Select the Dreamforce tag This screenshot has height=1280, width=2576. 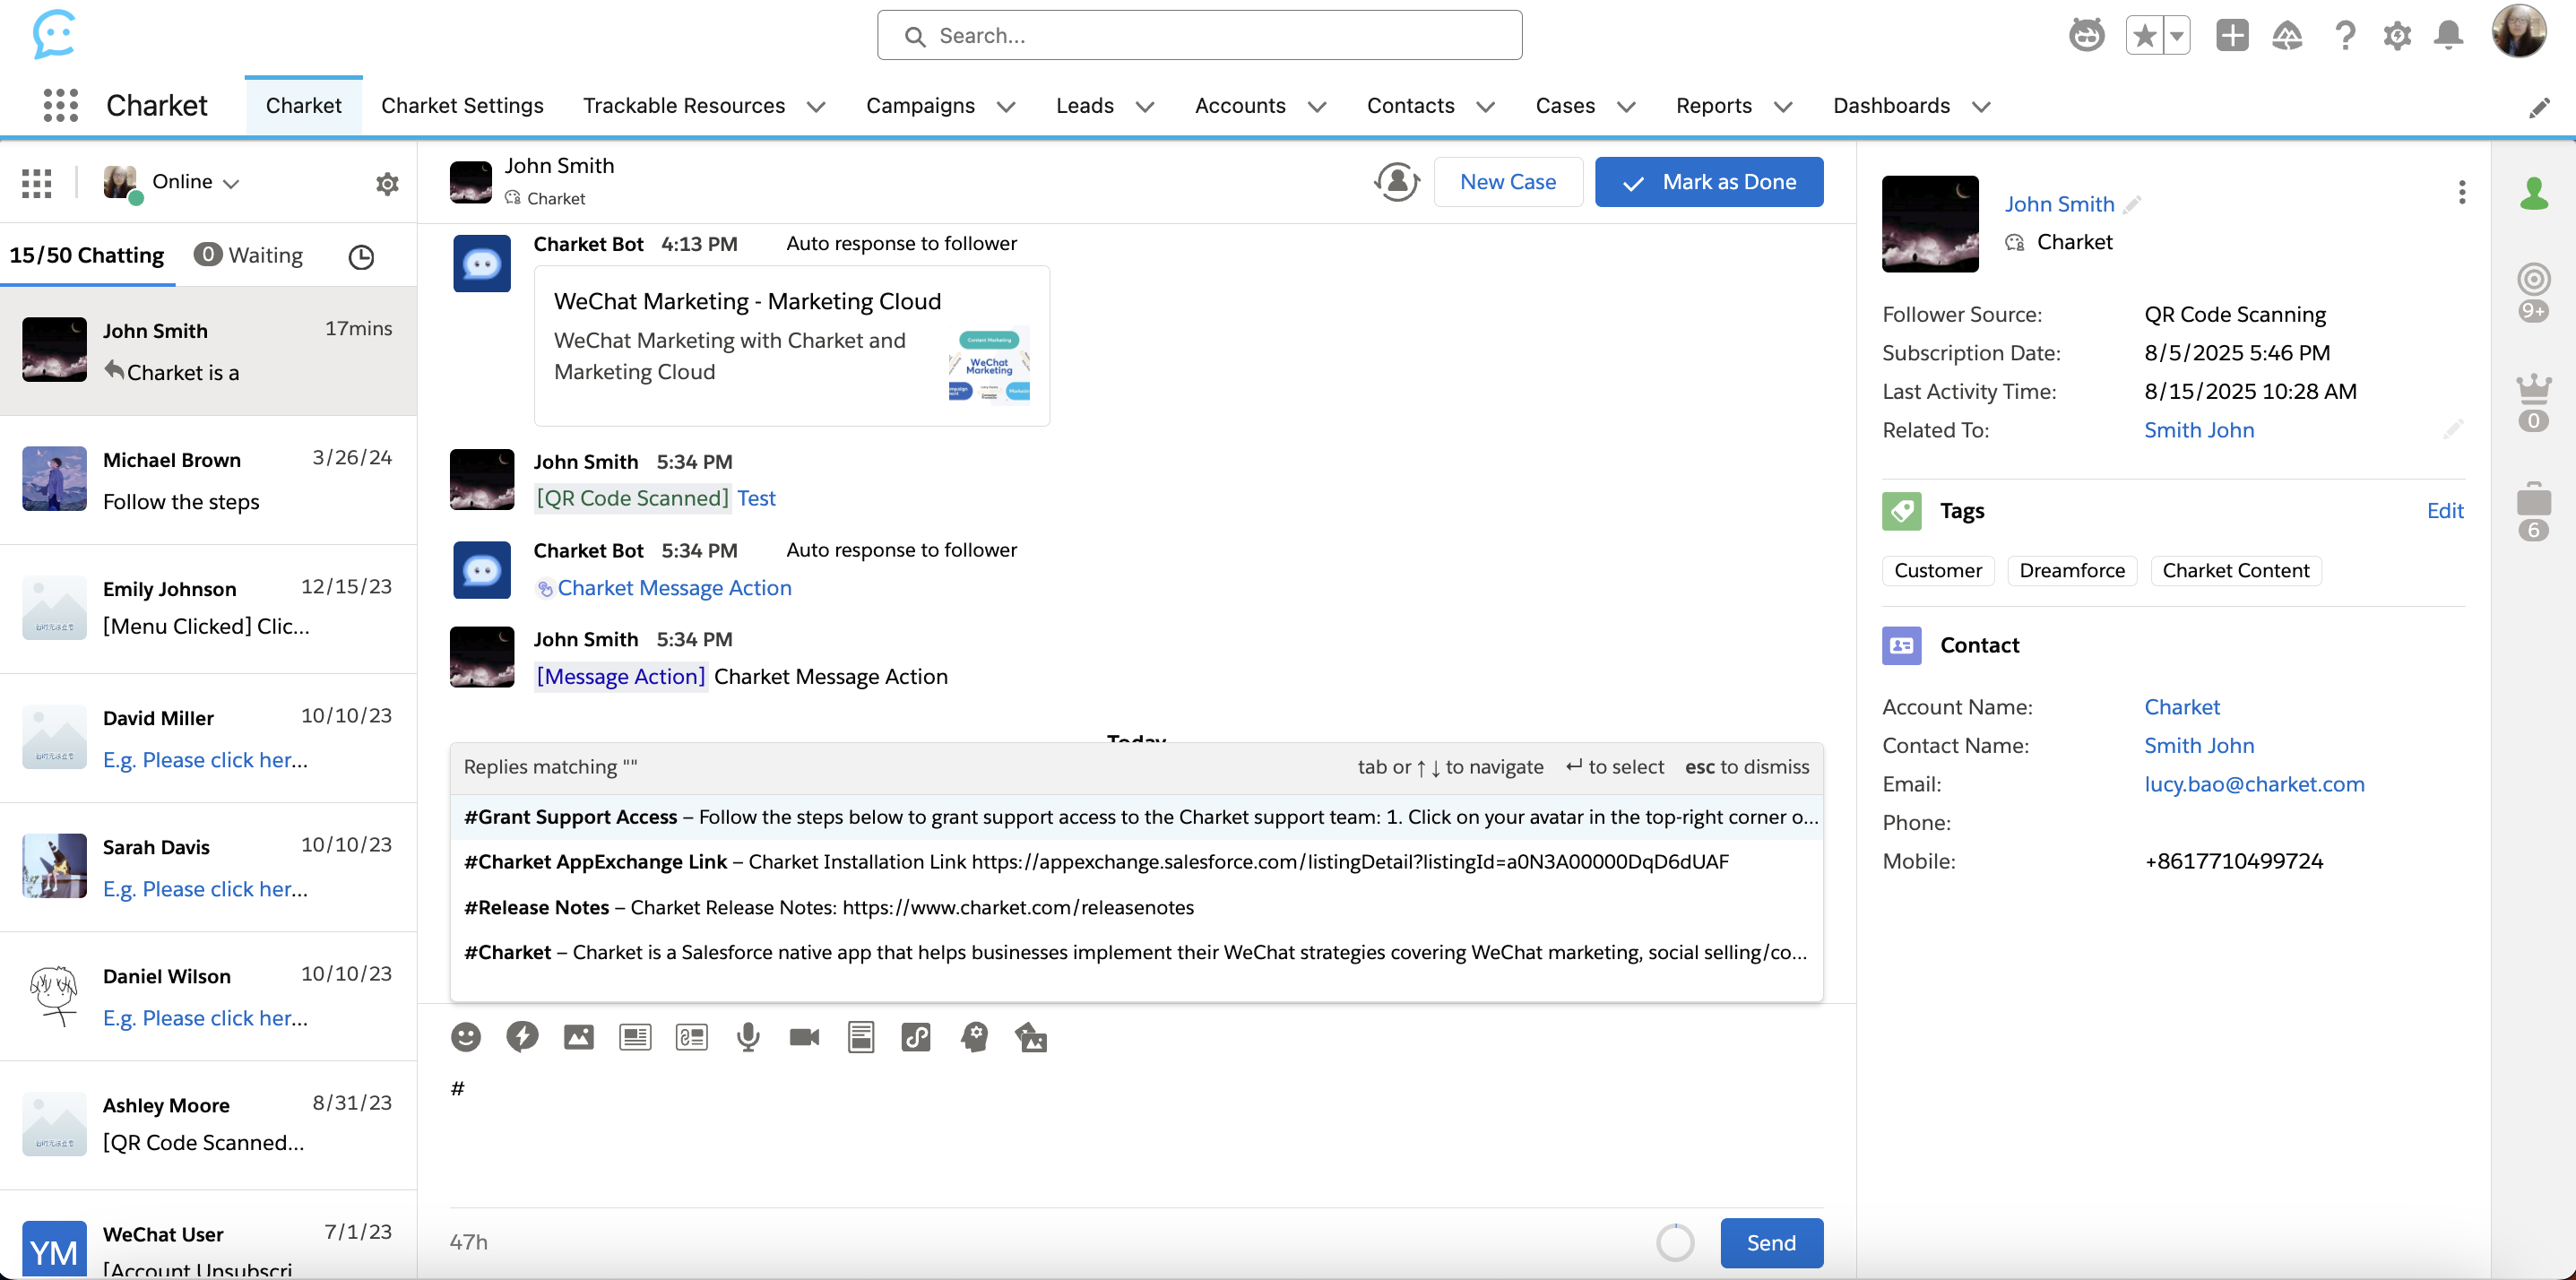[x=2071, y=570]
